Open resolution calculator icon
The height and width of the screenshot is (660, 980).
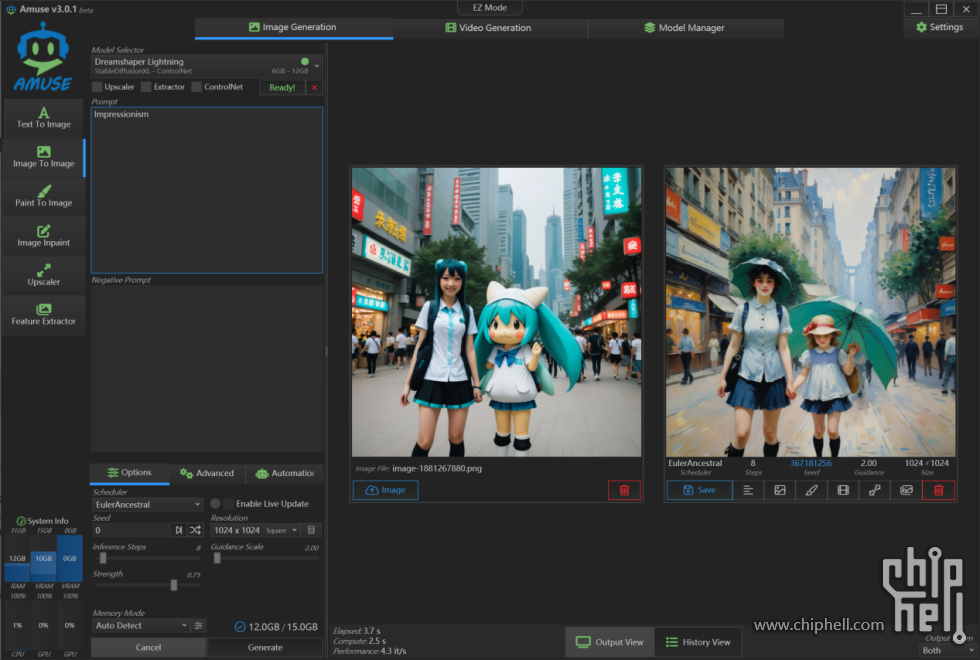pyautogui.click(x=311, y=530)
